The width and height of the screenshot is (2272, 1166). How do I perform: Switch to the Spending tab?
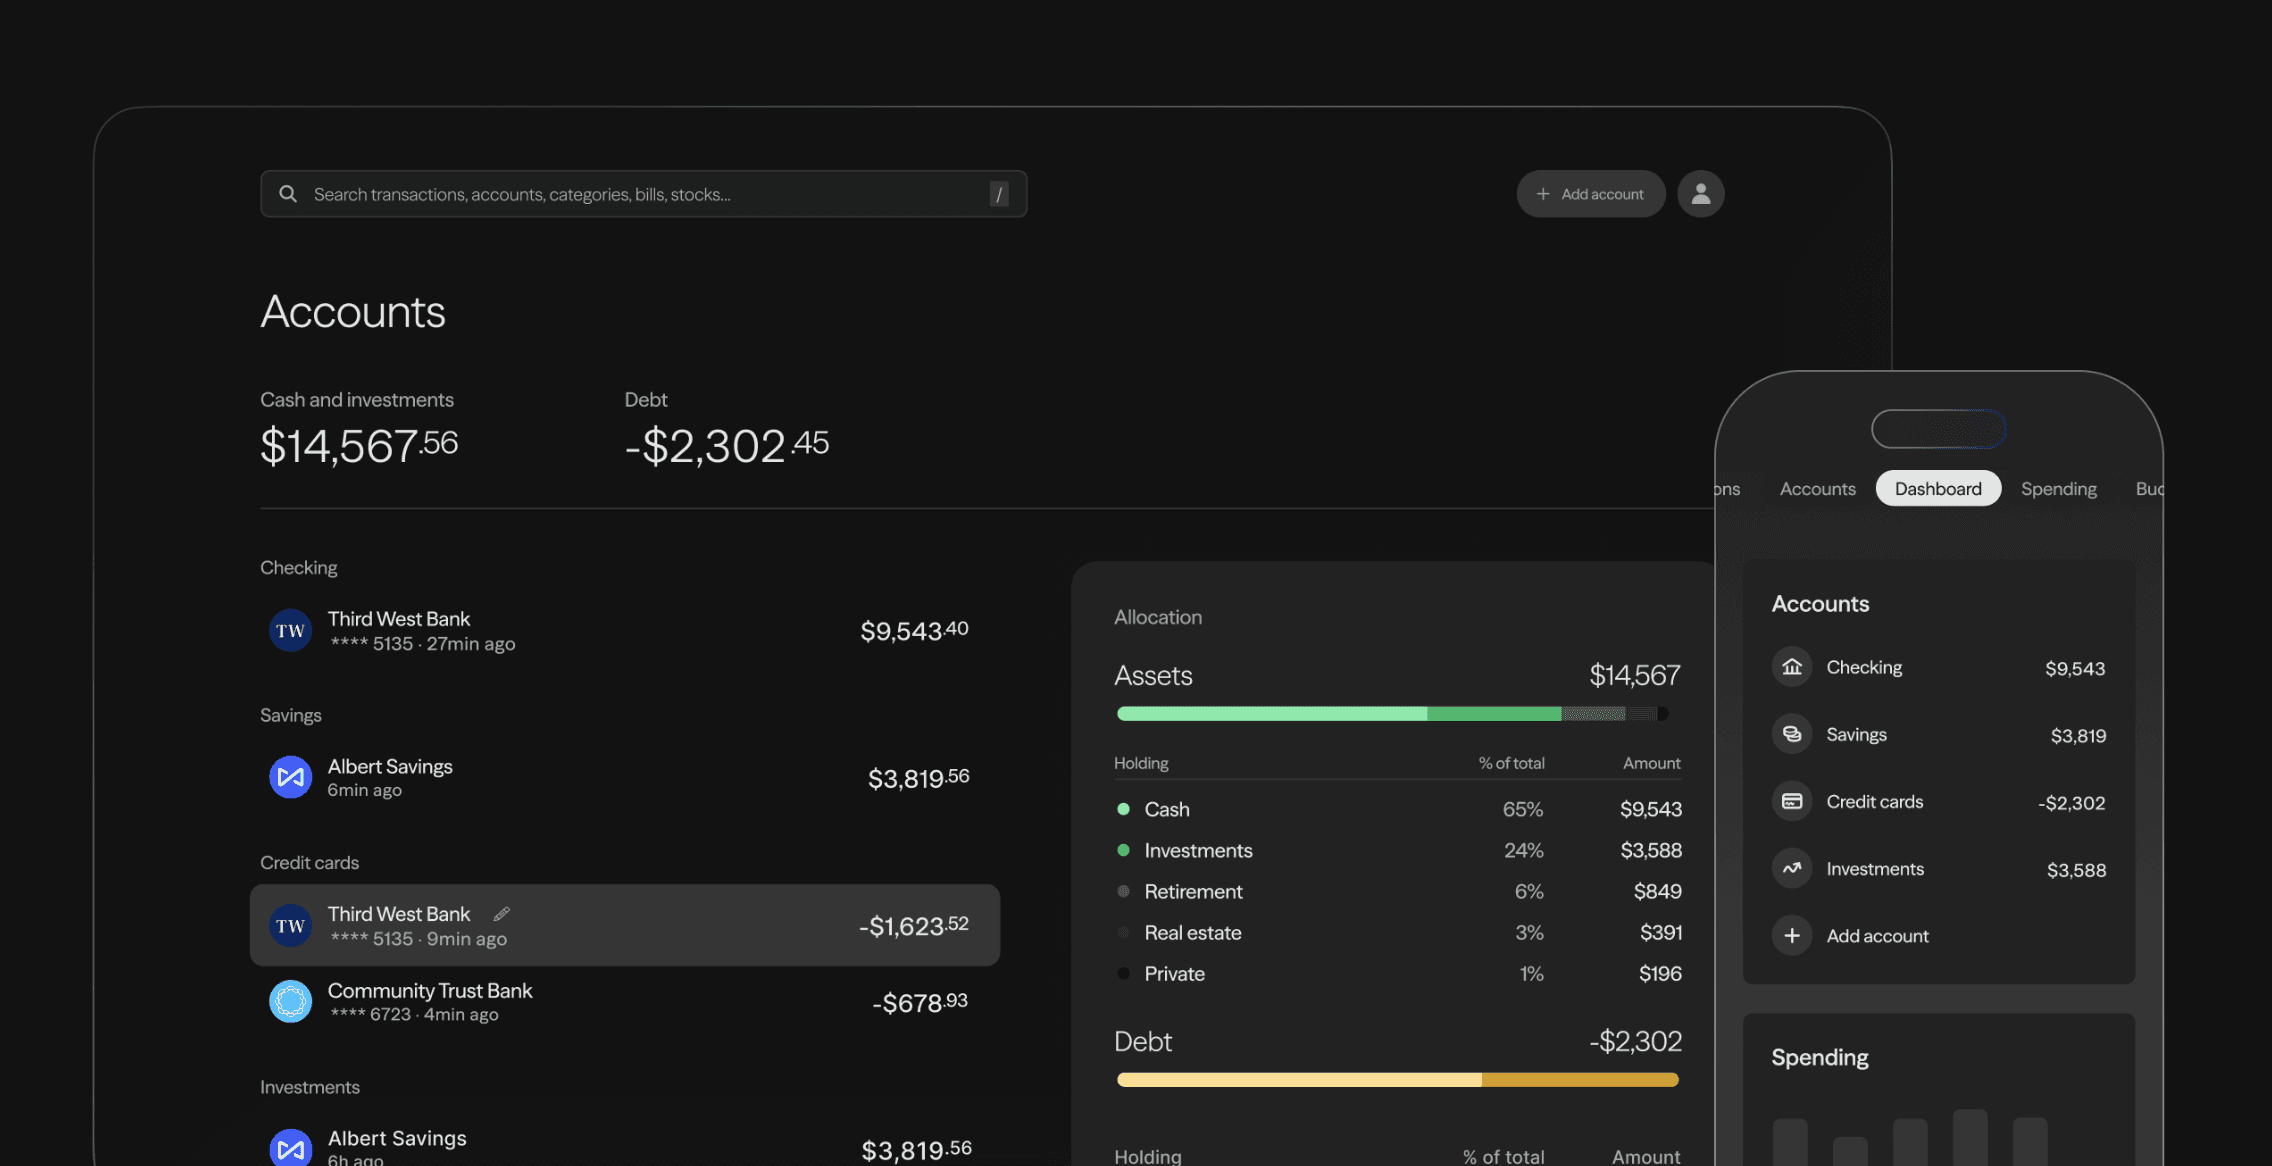(2058, 489)
